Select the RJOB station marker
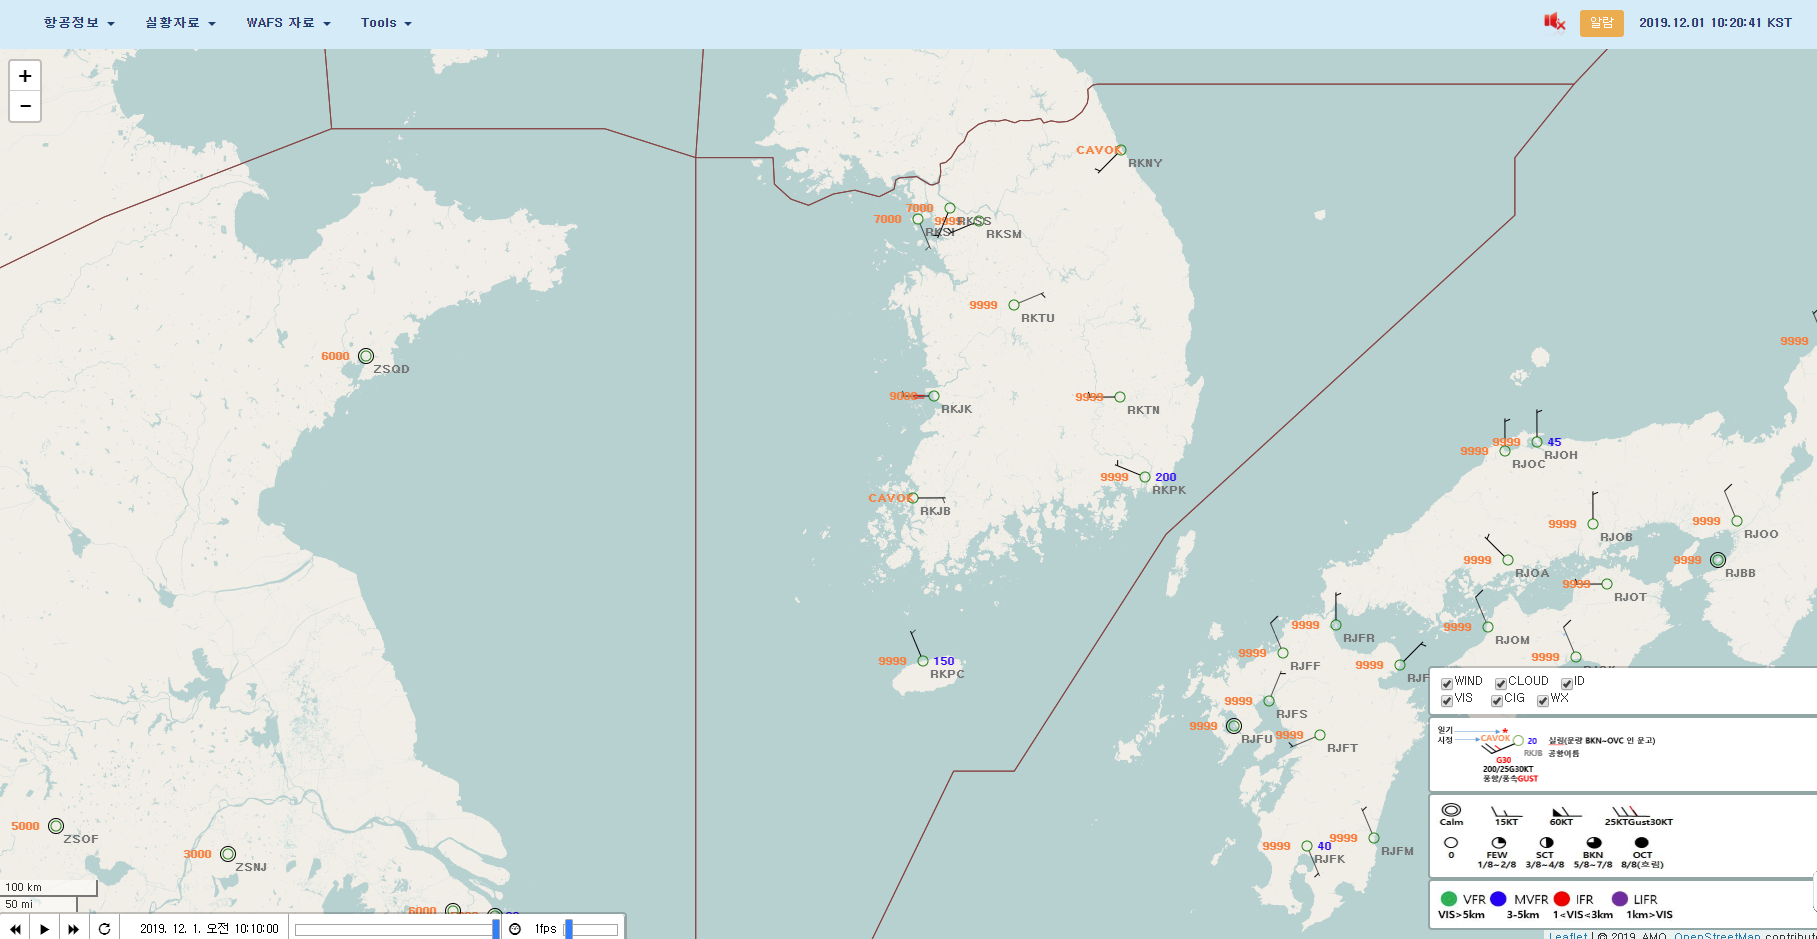 1593,524
